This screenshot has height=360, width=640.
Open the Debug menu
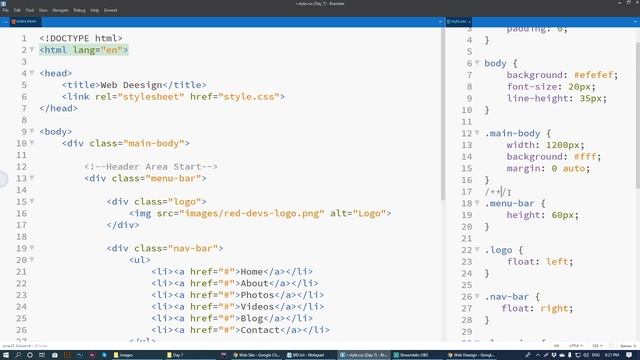pyautogui.click(x=80, y=10)
